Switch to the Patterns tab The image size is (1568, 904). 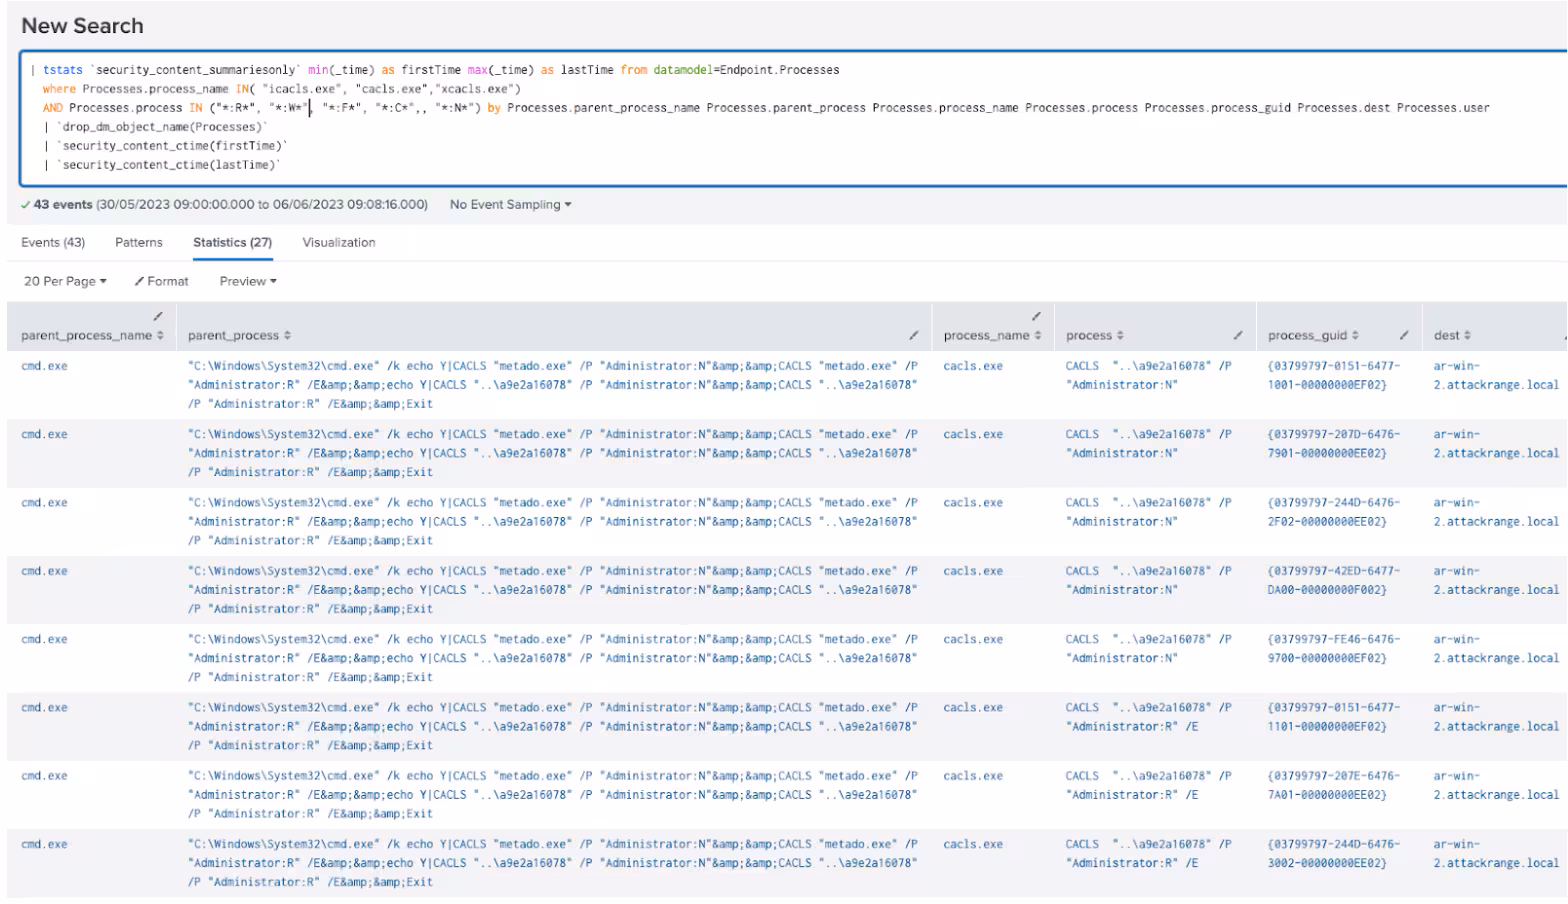click(x=139, y=243)
